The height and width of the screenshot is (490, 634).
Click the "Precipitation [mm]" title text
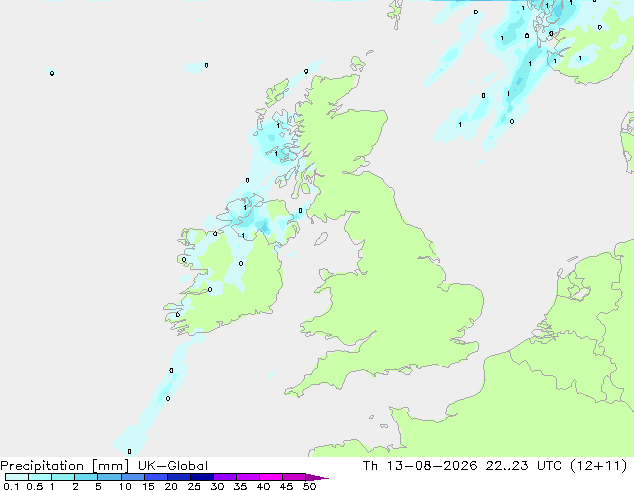coord(65,466)
